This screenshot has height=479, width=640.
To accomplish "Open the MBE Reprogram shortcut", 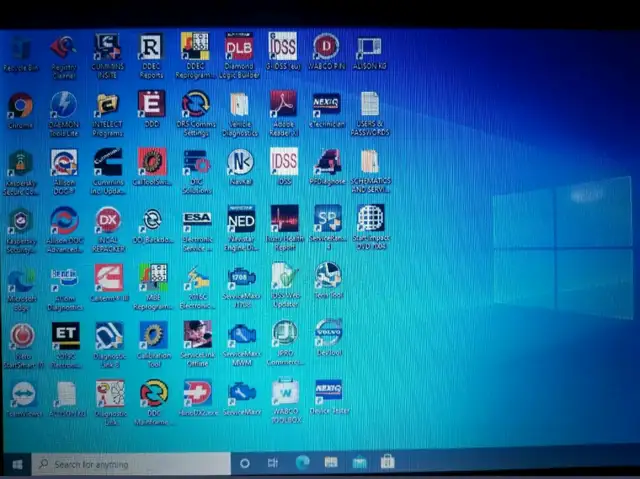I will (153, 278).
